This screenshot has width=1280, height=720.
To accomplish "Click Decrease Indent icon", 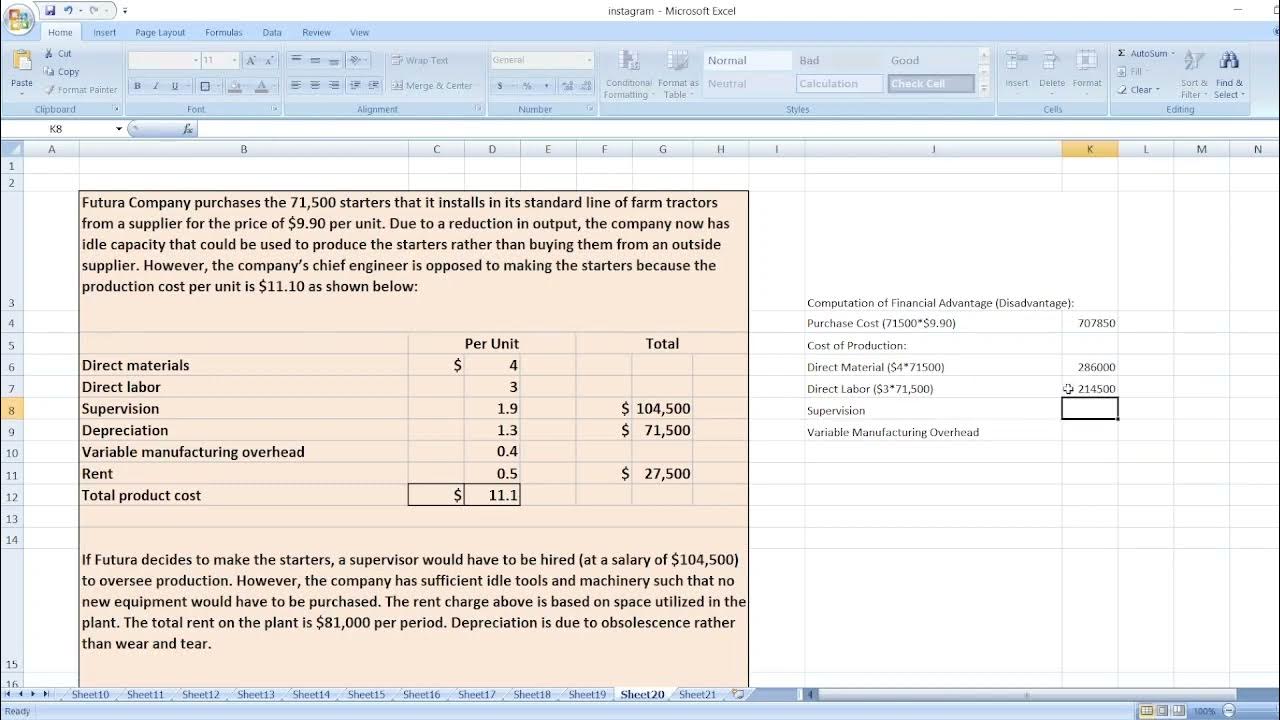I will [355, 86].
